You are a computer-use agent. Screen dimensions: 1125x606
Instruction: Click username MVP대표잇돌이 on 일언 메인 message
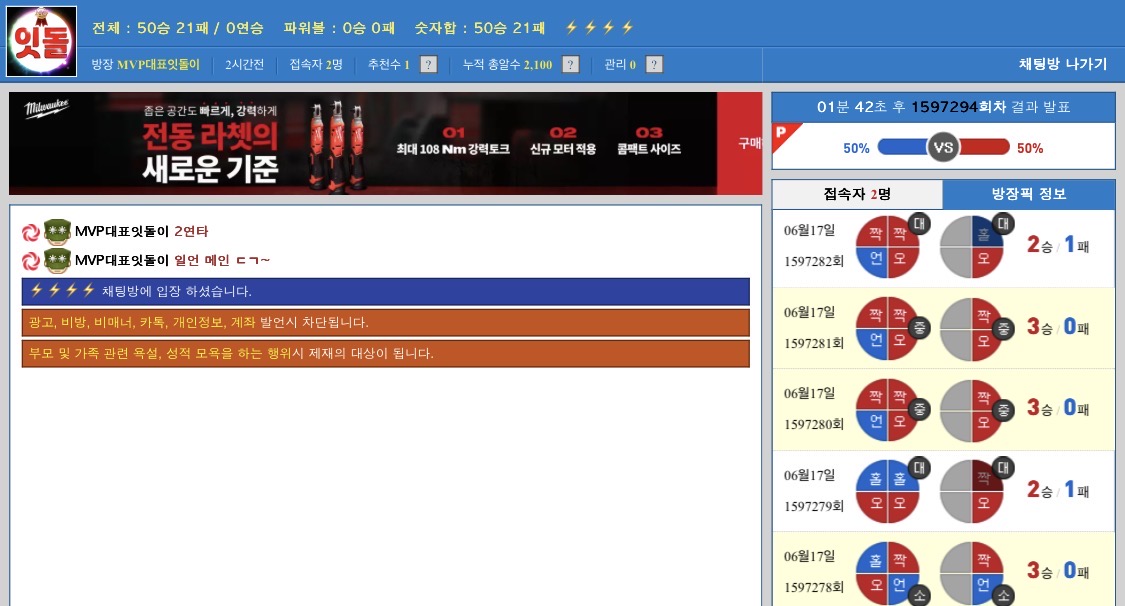tap(122, 260)
